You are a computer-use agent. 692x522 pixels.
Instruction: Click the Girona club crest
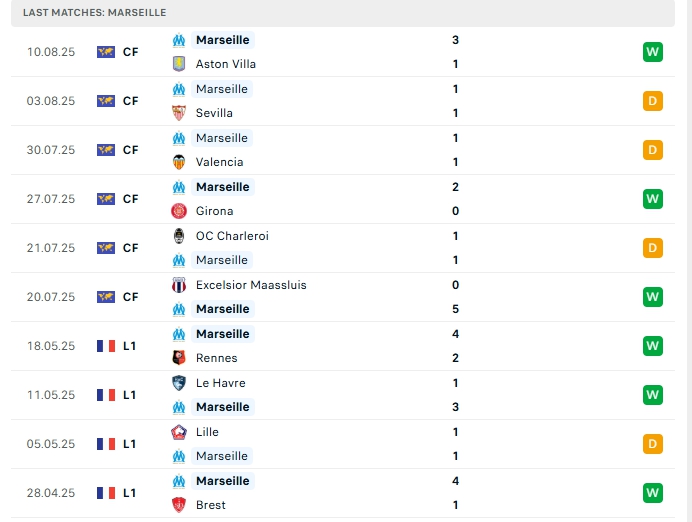[x=179, y=211]
